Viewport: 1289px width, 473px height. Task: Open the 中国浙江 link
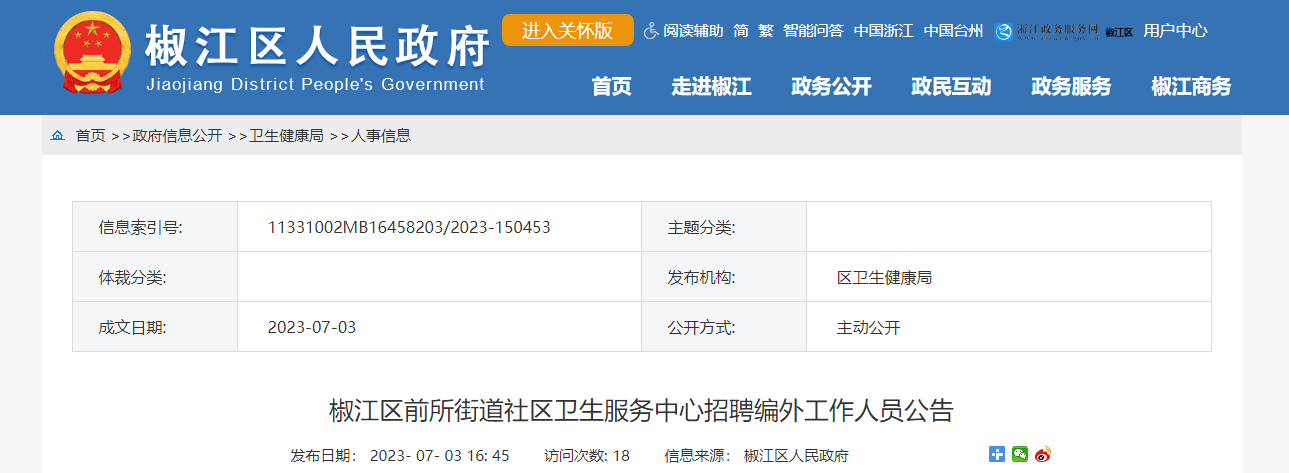tap(883, 31)
